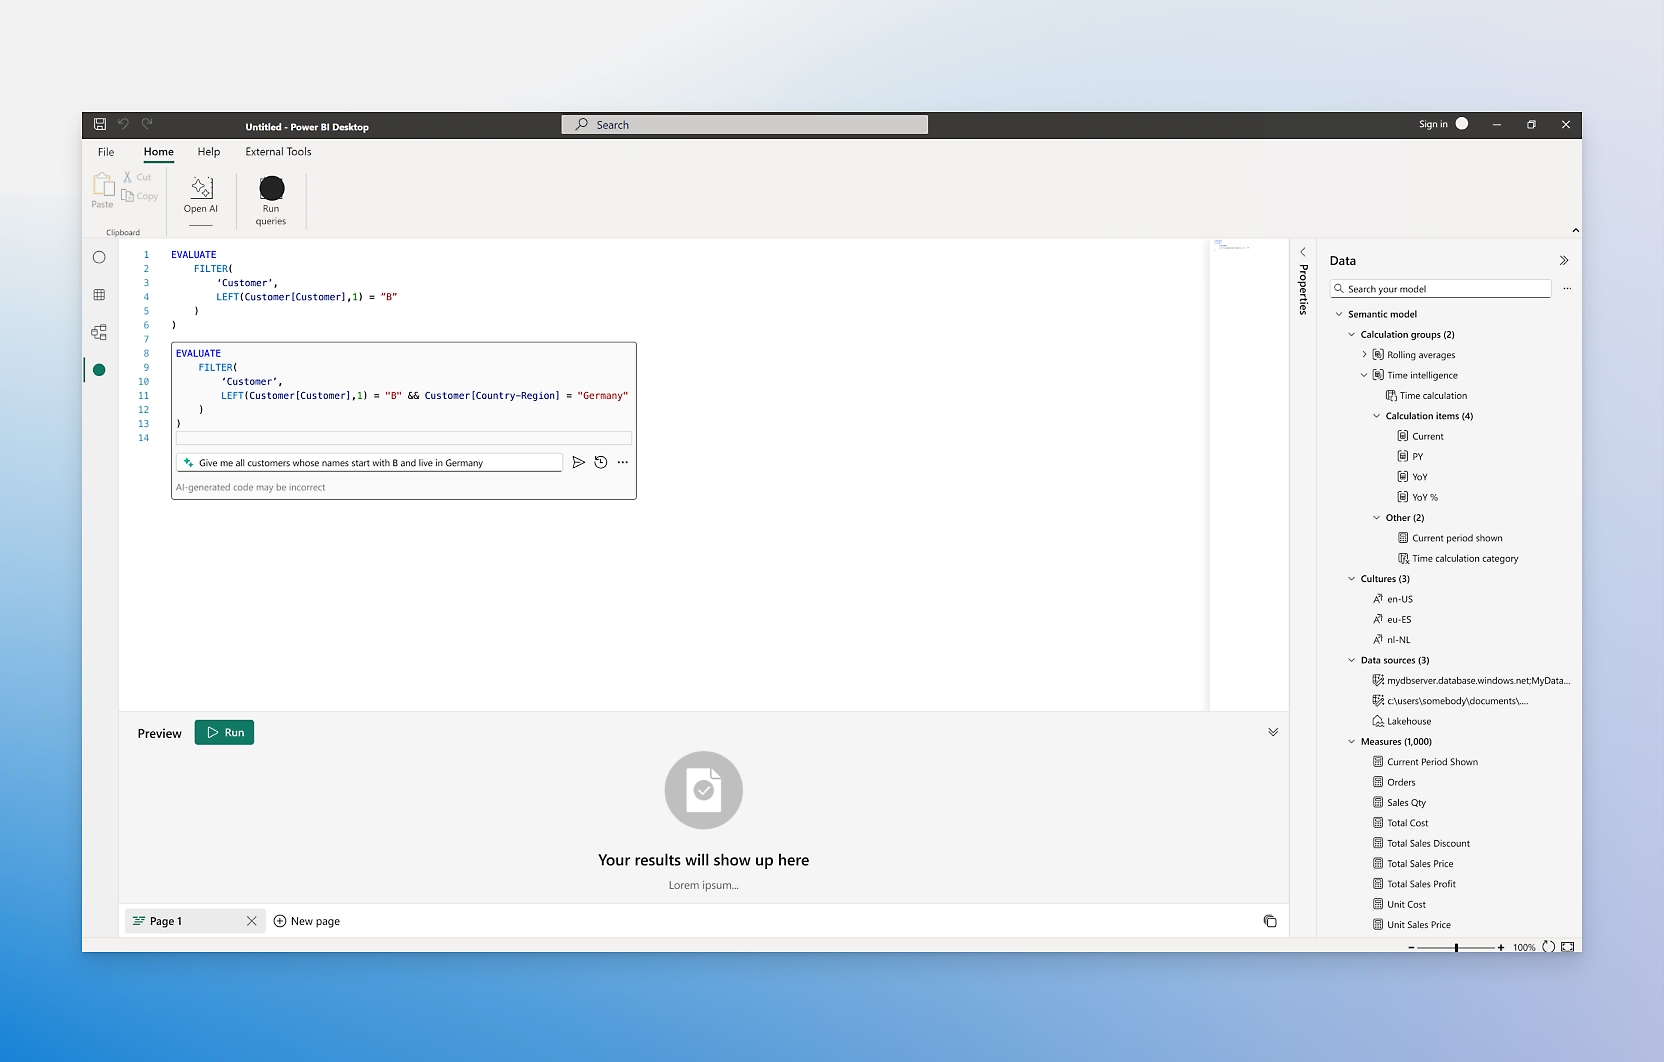Collapse the Other (2) node
The height and width of the screenshot is (1062, 1664).
(1377, 518)
